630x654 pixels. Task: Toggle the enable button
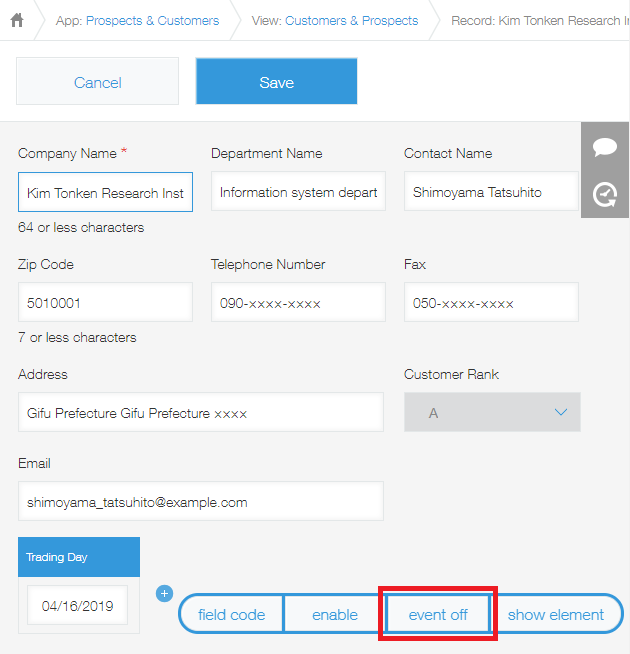coord(335,614)
